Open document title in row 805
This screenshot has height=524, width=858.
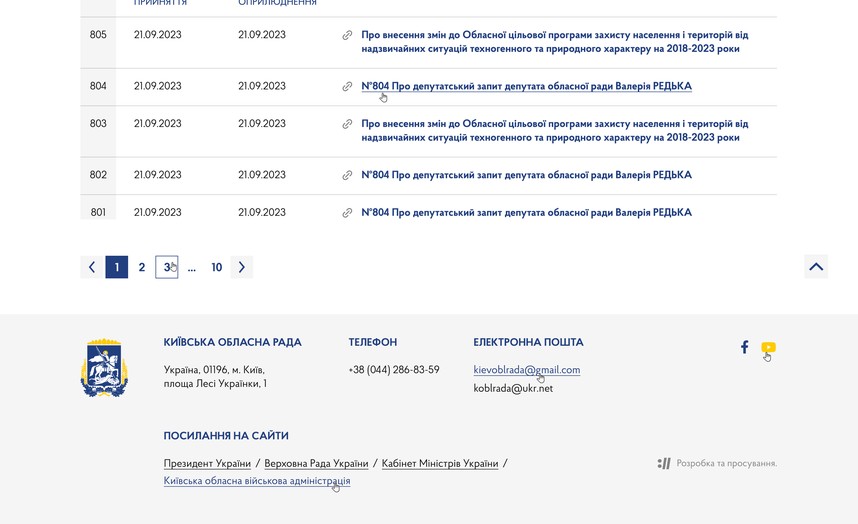[x=555, y=42]
